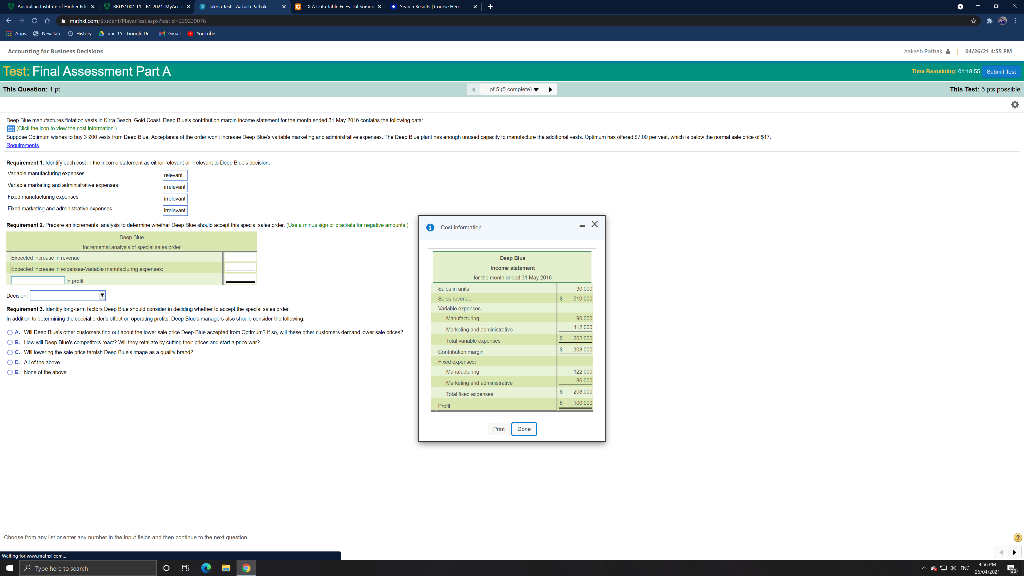Open variable manufacturing expenses relevance dropdown

175,175
